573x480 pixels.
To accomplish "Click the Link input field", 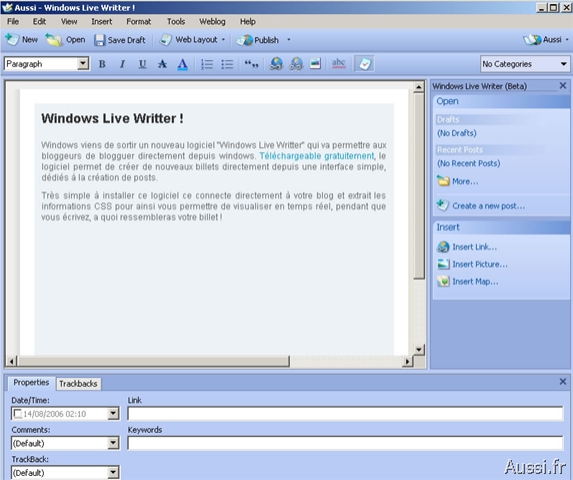I will (345, 414).
